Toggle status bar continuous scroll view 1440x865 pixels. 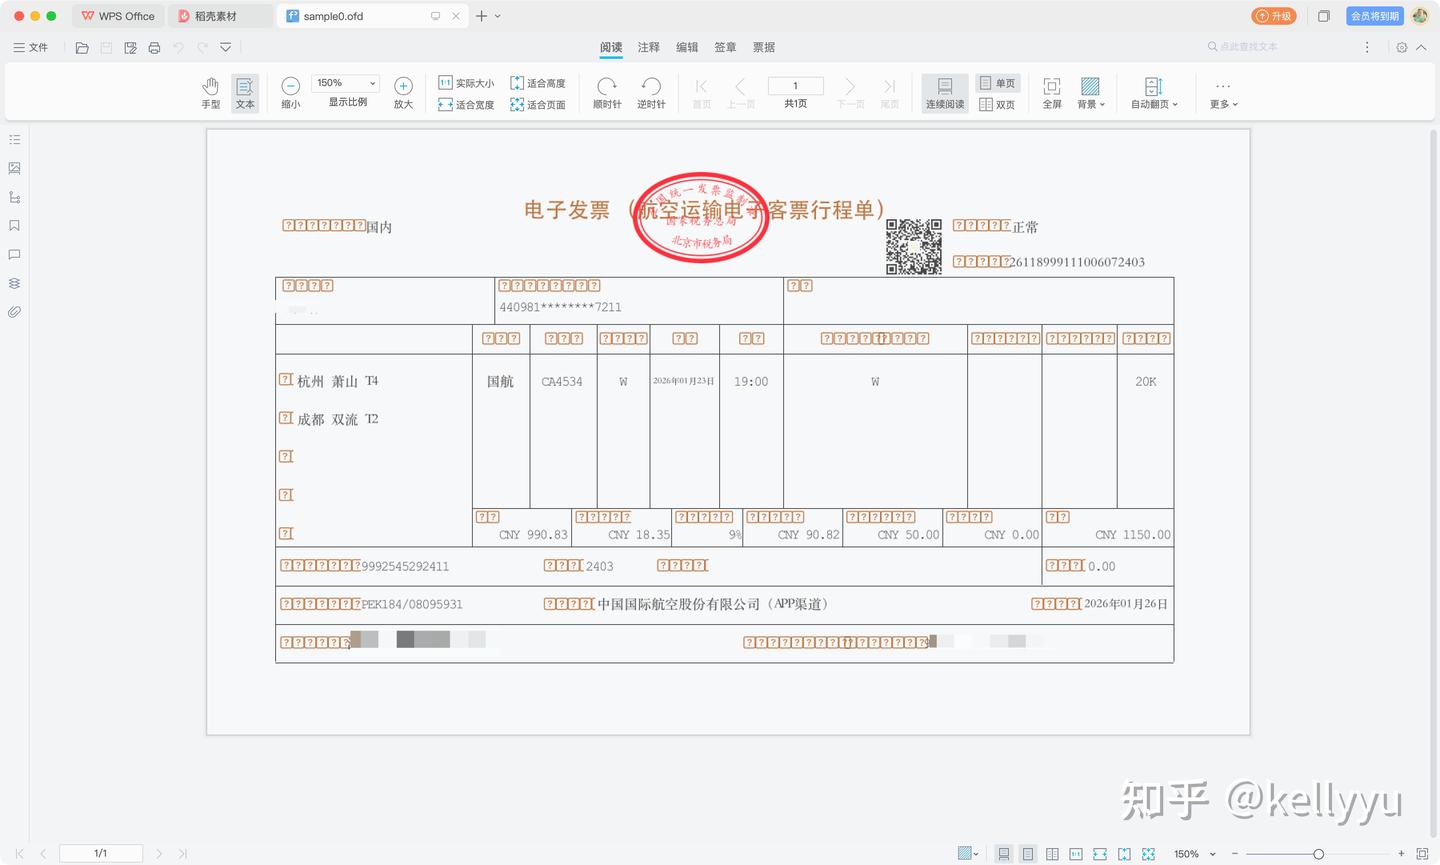[1003, 854]
